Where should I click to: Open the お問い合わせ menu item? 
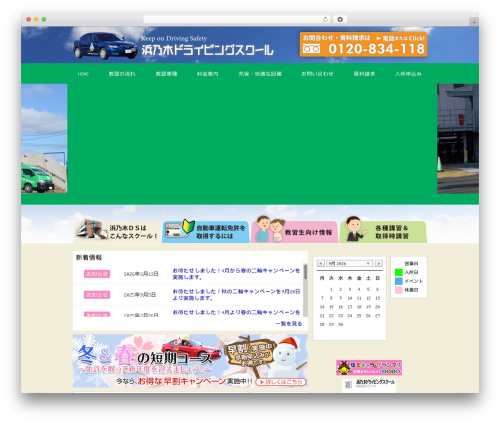[x=317, y=74]
